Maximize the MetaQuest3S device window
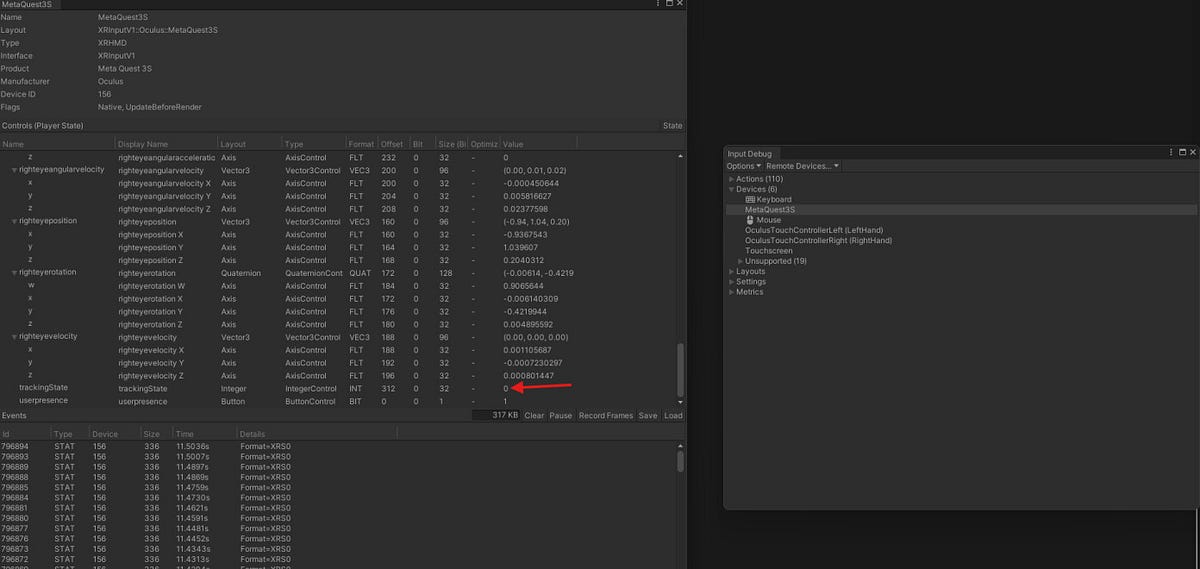The width and height of the screenshot is (1200, 569). pos(669,5)
